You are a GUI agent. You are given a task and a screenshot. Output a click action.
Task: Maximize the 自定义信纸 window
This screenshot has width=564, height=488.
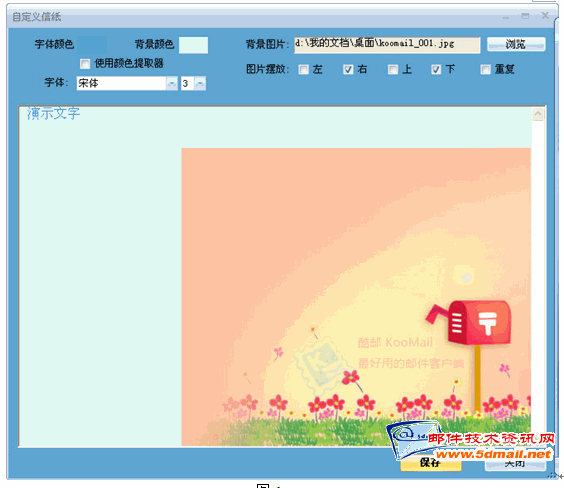526,16
